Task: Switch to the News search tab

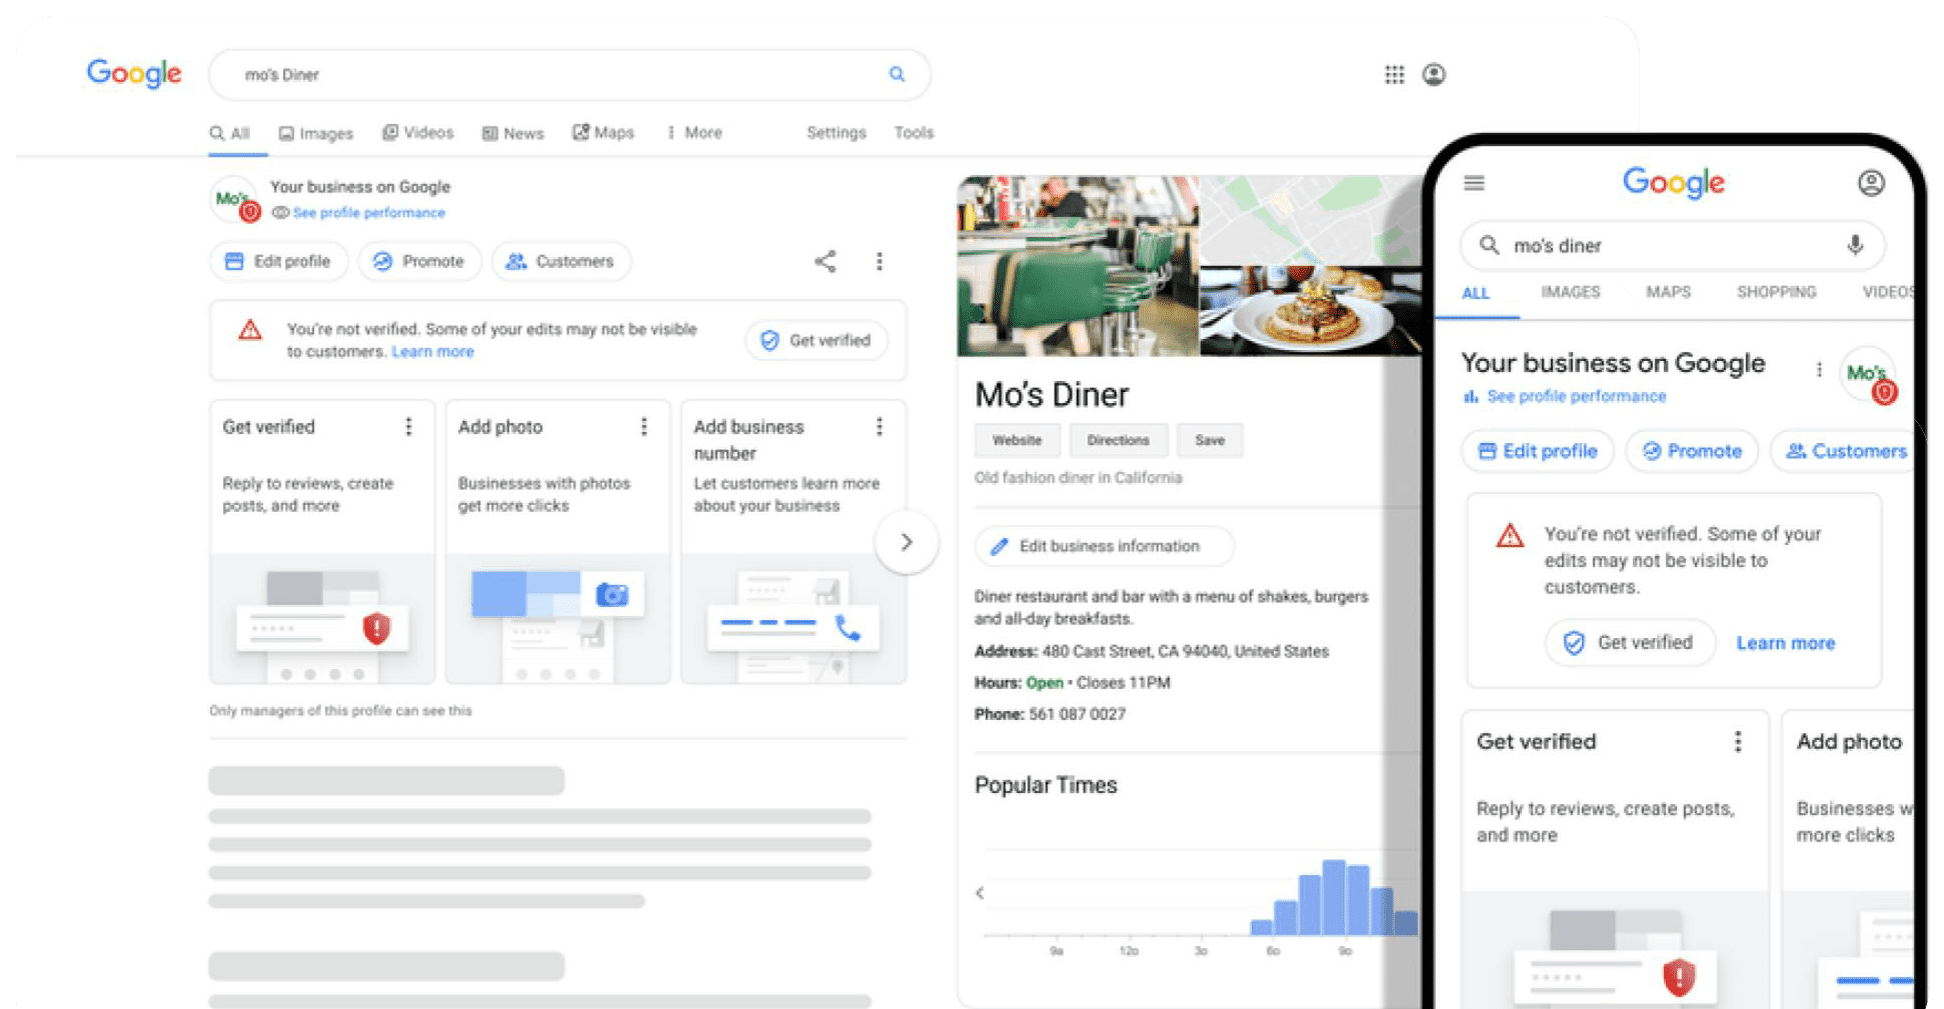Action: [513, 133]
